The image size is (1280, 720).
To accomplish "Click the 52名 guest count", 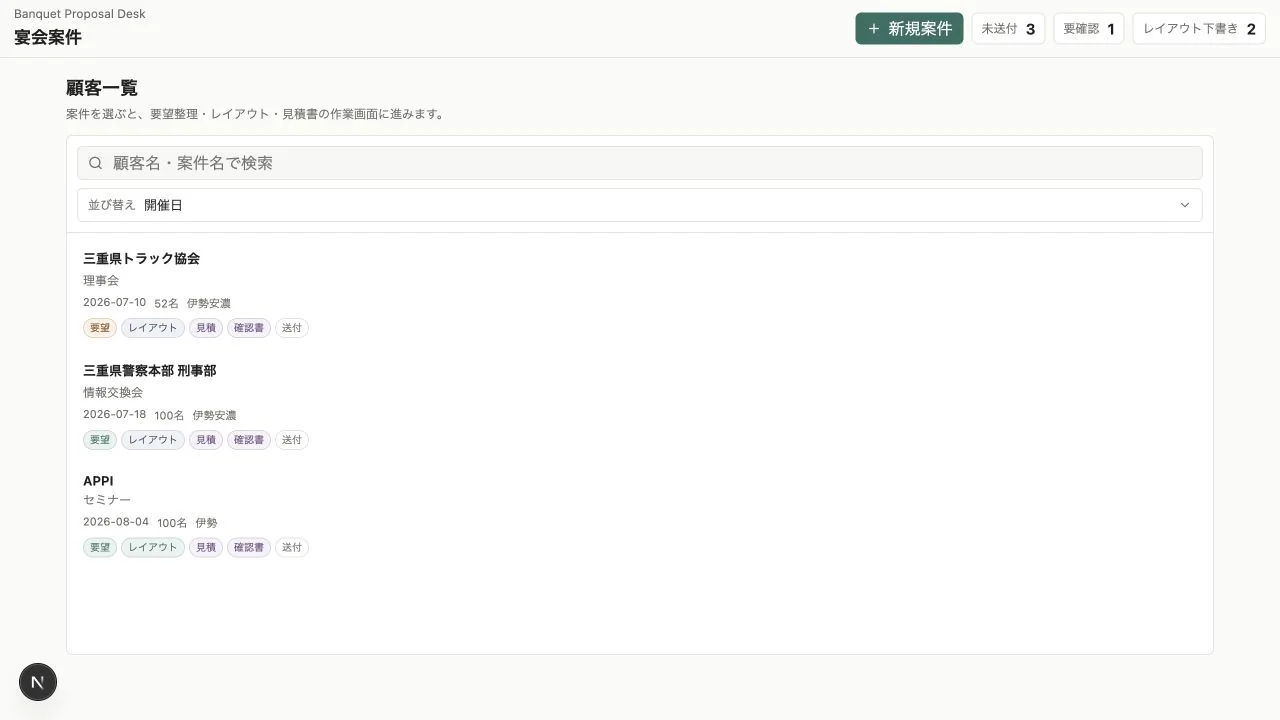I will coord(166,303).
